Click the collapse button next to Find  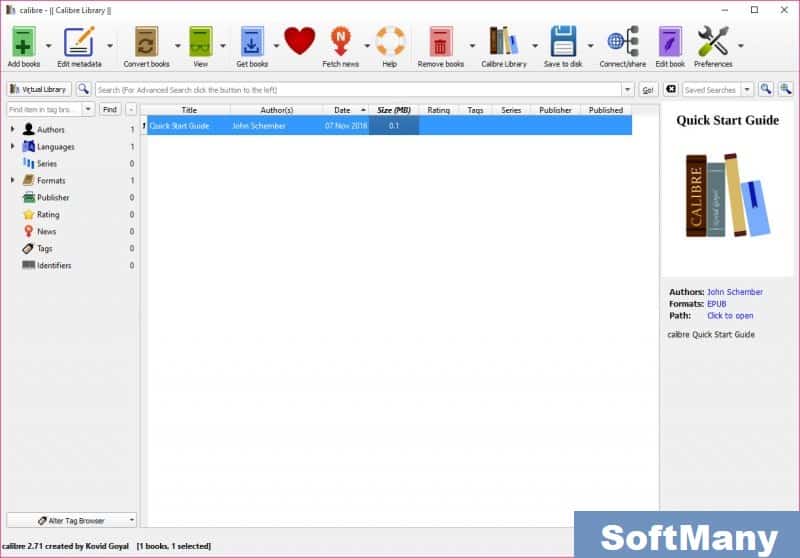pyautogui.click(x=131, y=109)
